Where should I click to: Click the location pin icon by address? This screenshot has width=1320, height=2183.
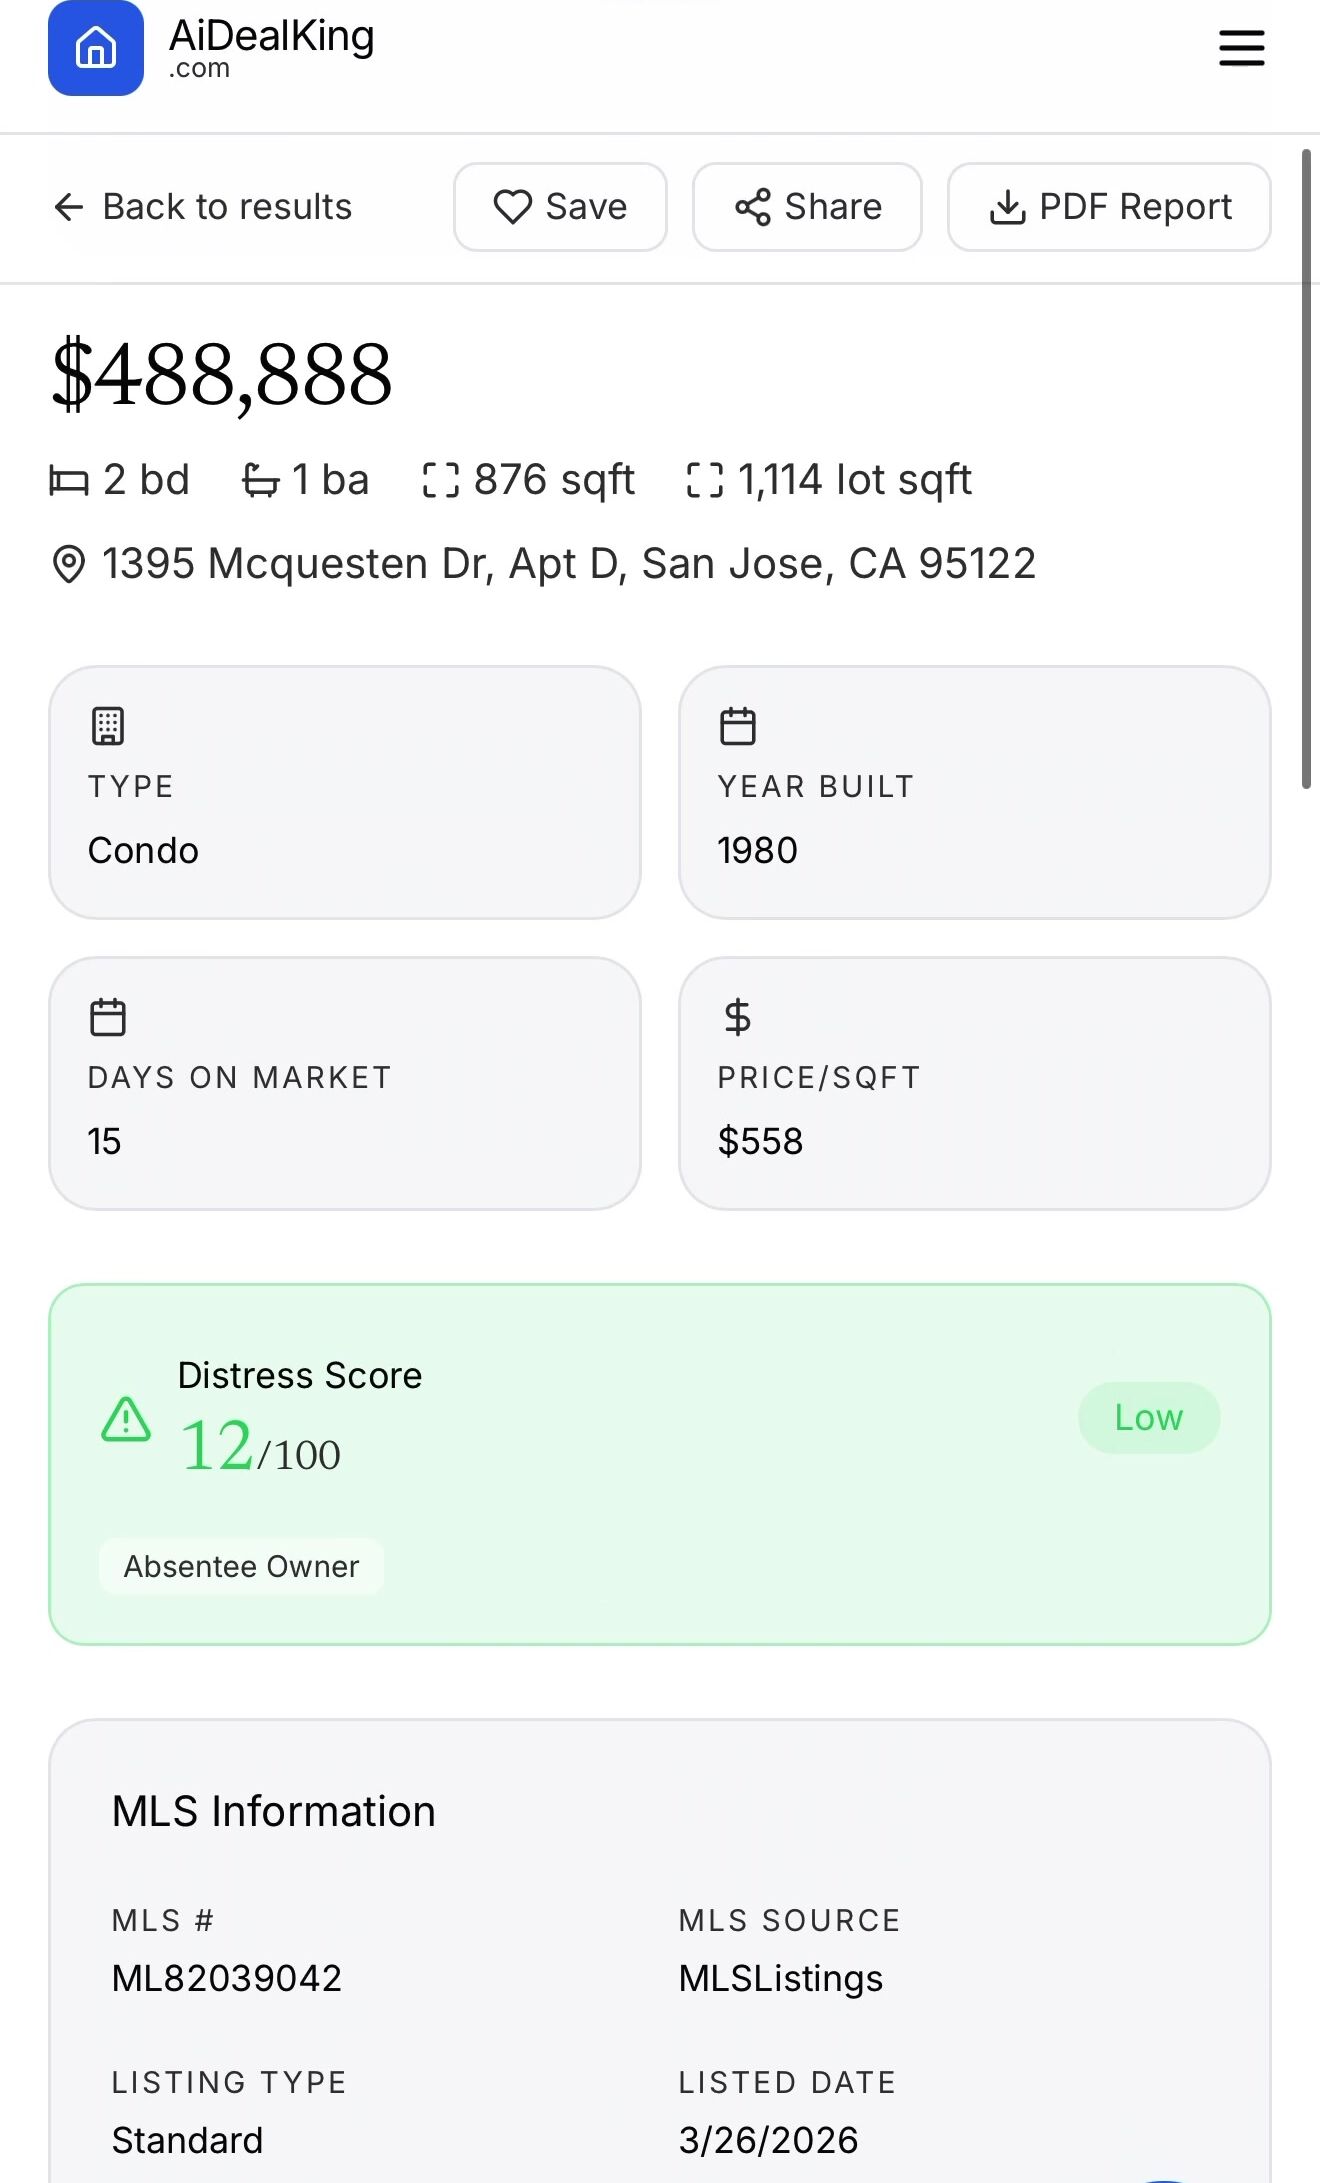point(68,564)
